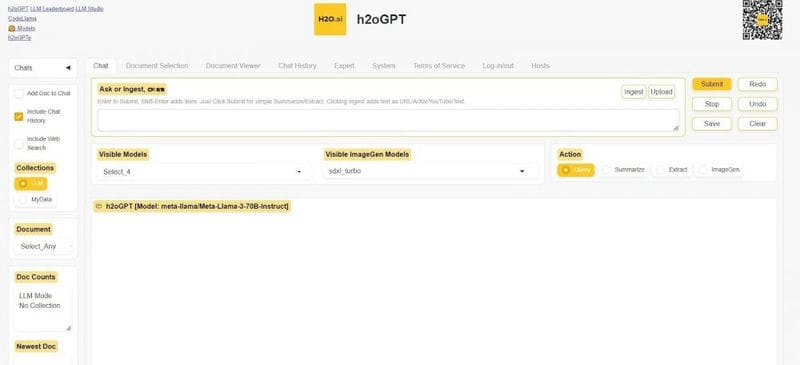
Task: Select the MyData collection radio
Action: 35,200
